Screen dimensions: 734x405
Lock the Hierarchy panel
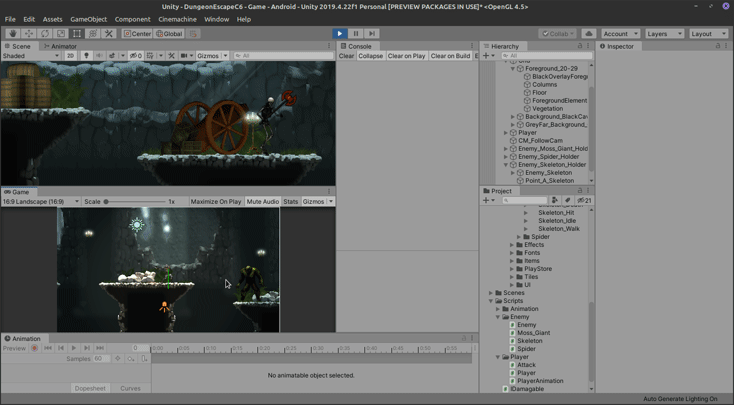tap(580, 46)
